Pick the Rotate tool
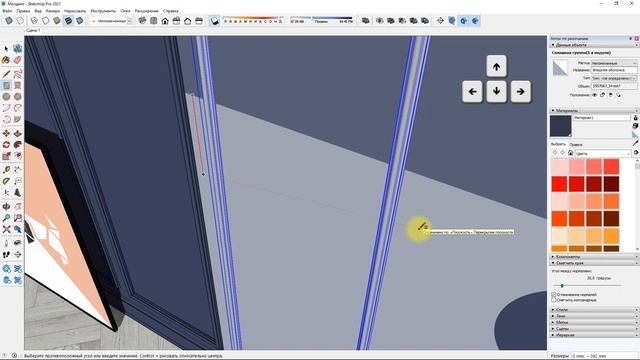 pyautogui.click(x=6, y=145)
